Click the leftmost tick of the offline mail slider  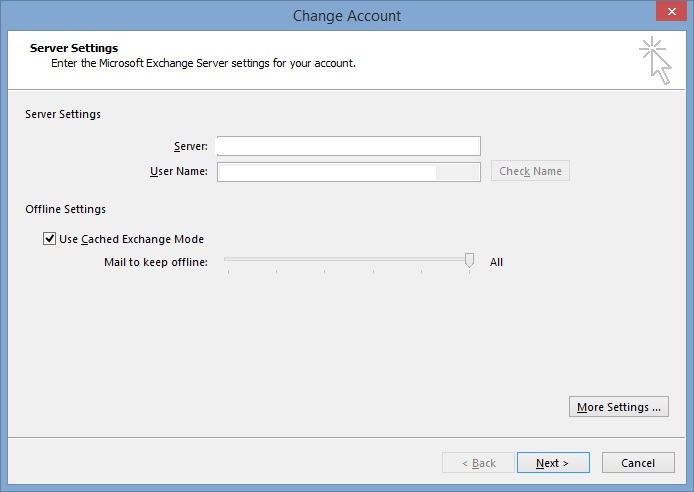click(228, 268)
